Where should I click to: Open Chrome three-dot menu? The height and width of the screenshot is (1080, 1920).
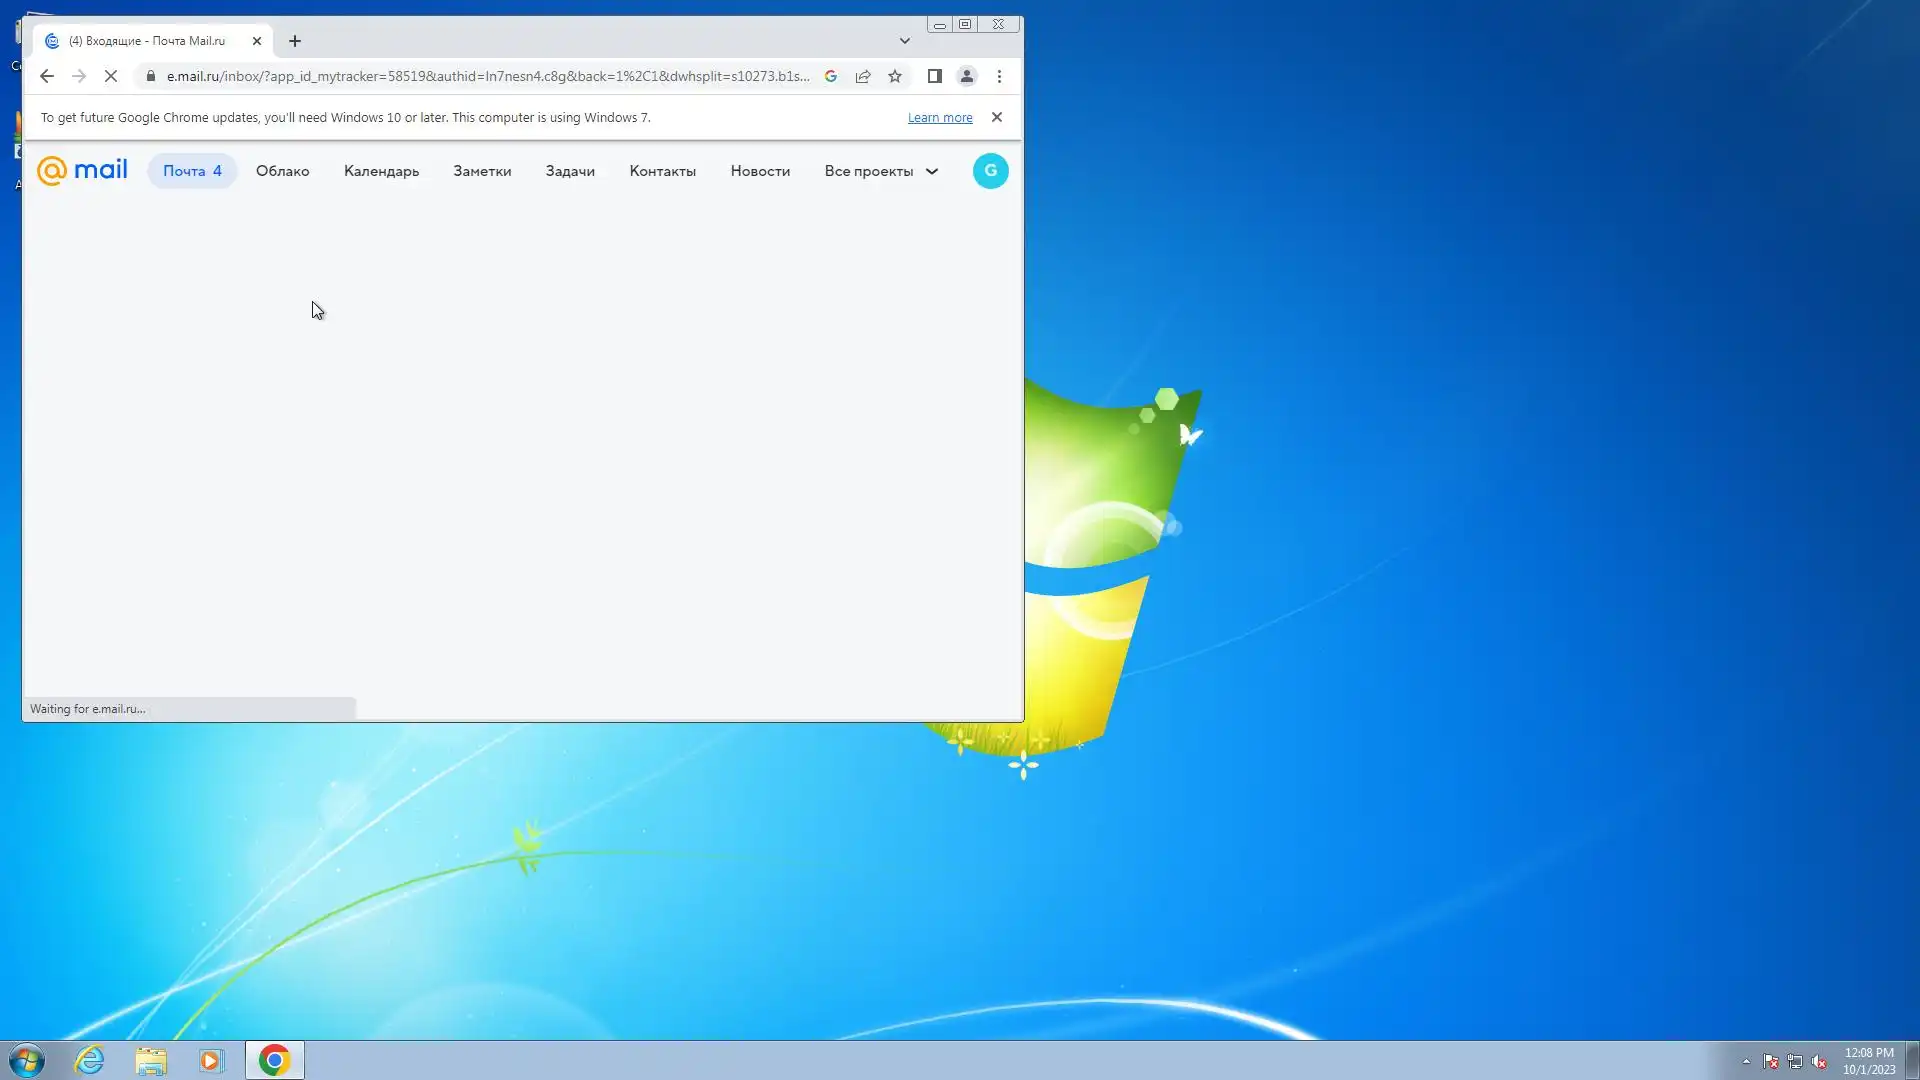tap(999, 76)
